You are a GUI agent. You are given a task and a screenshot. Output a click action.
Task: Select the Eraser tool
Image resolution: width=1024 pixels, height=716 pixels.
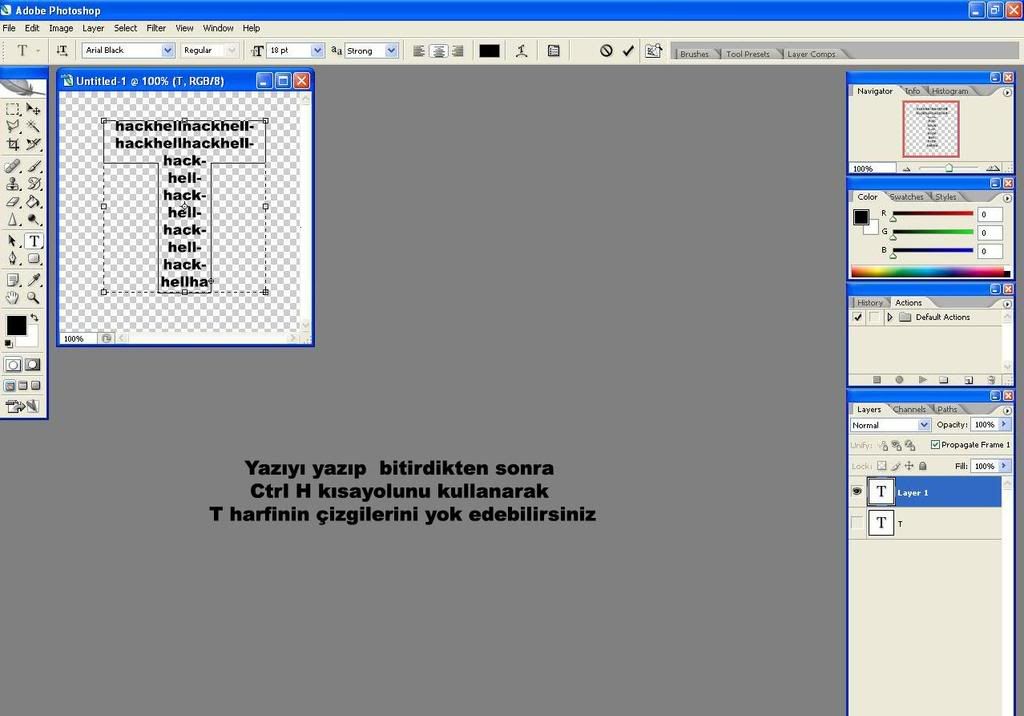[x=13, y=202]
